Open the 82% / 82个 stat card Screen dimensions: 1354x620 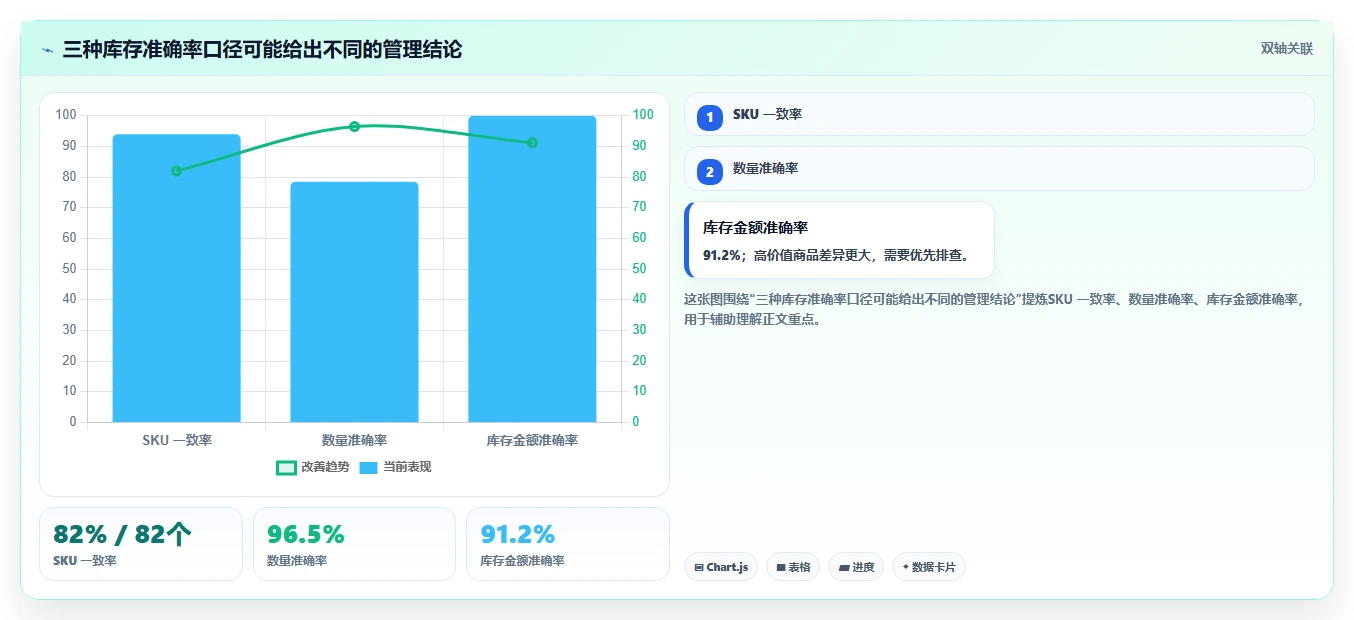141,544
